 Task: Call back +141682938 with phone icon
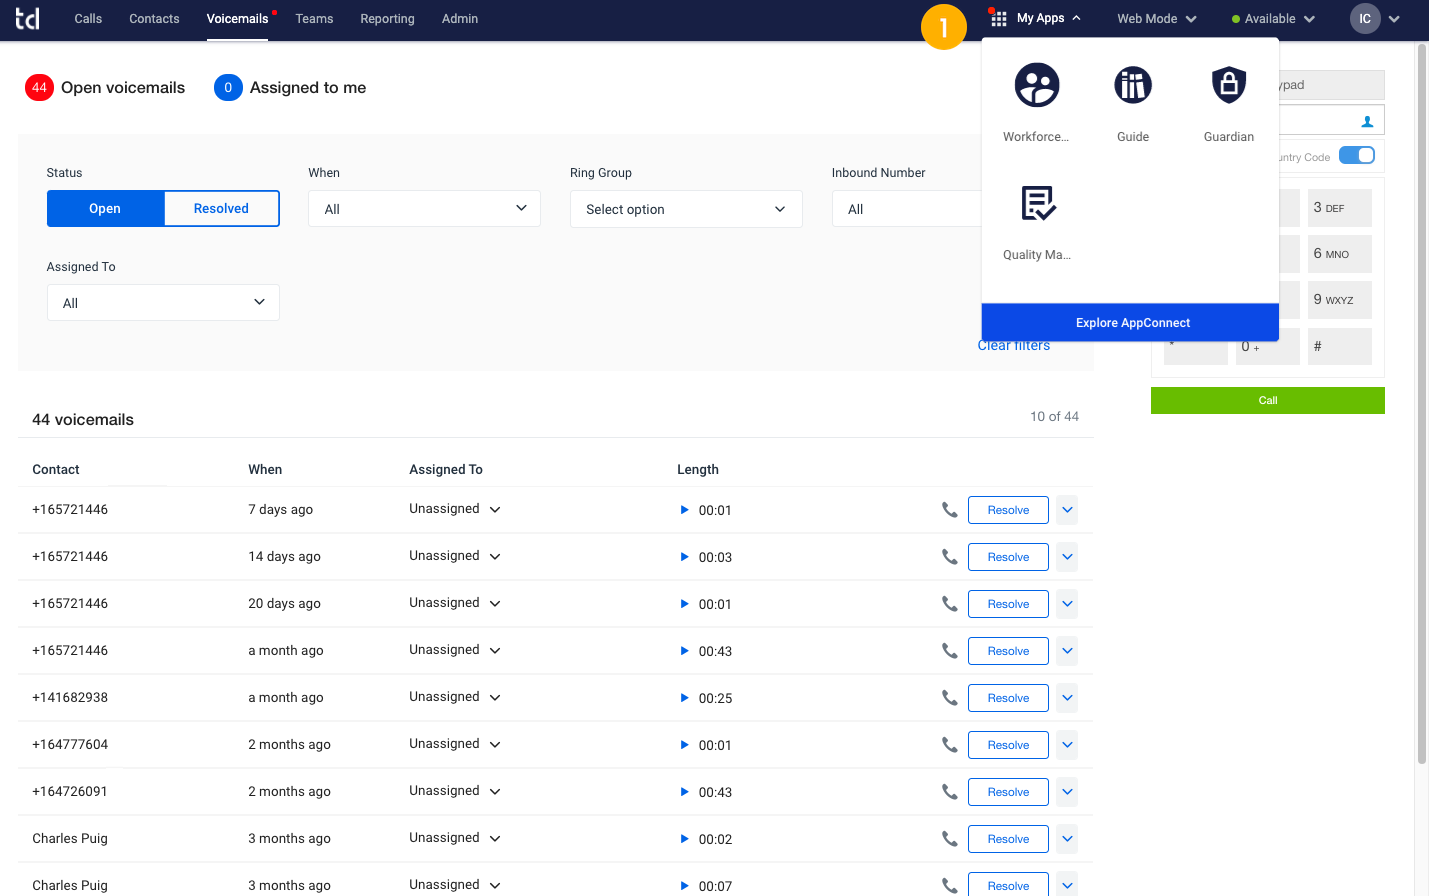949,697
